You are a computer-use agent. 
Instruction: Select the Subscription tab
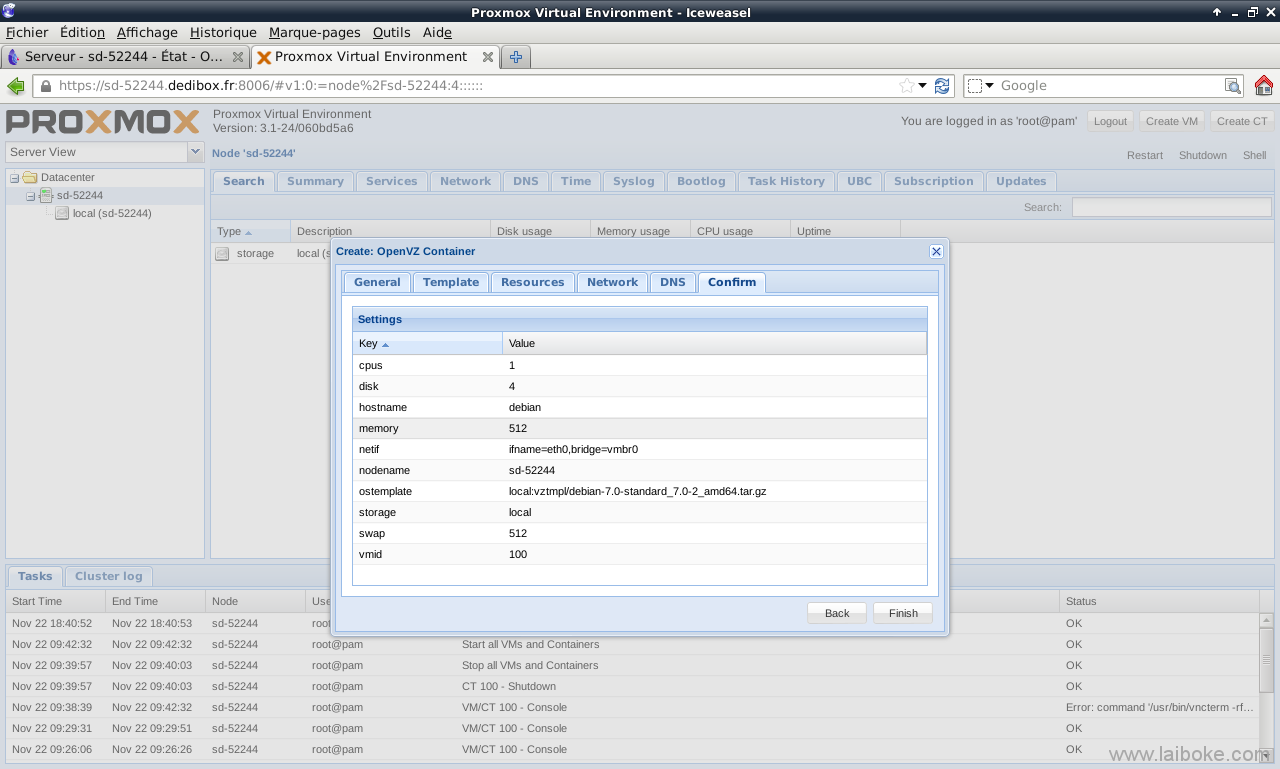(934, 181)
